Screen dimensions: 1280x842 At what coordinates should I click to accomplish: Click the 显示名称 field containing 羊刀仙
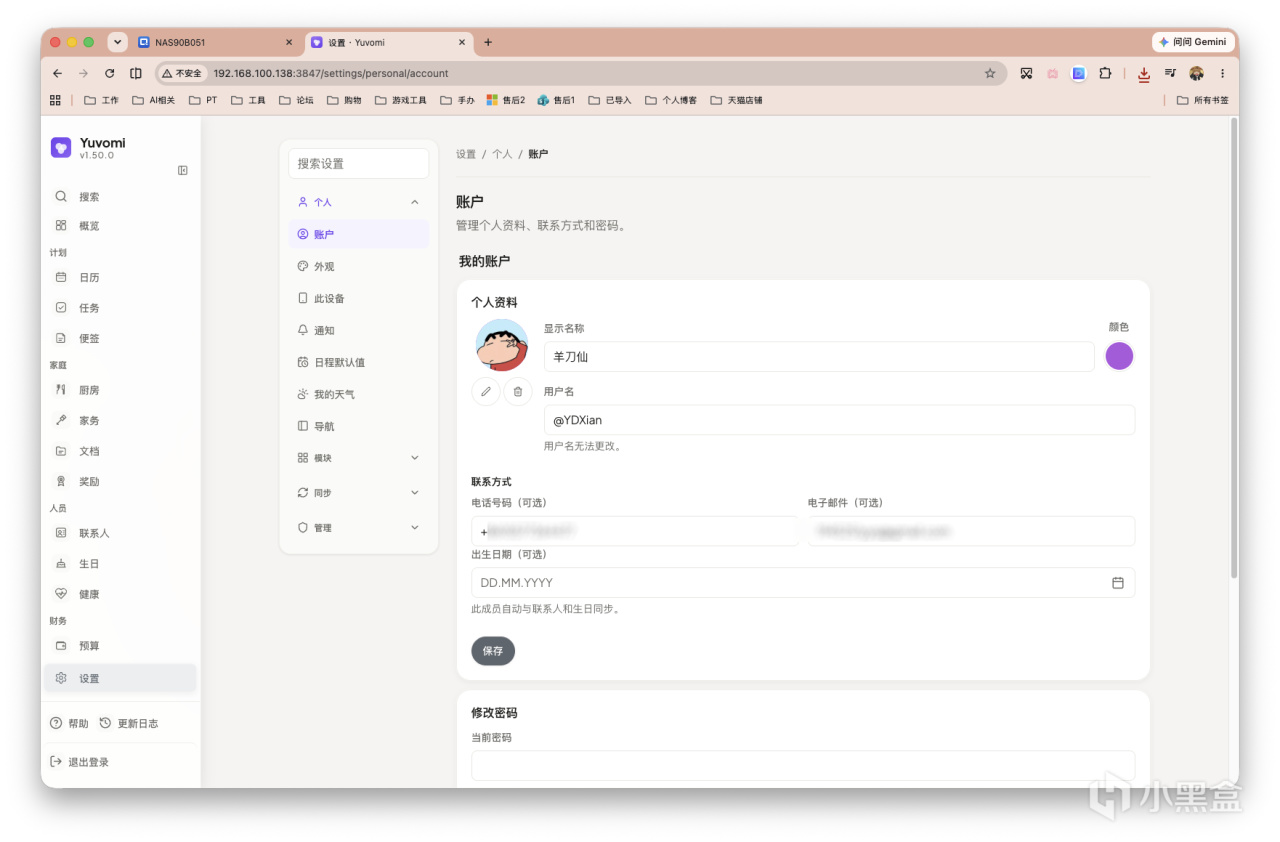819,357
